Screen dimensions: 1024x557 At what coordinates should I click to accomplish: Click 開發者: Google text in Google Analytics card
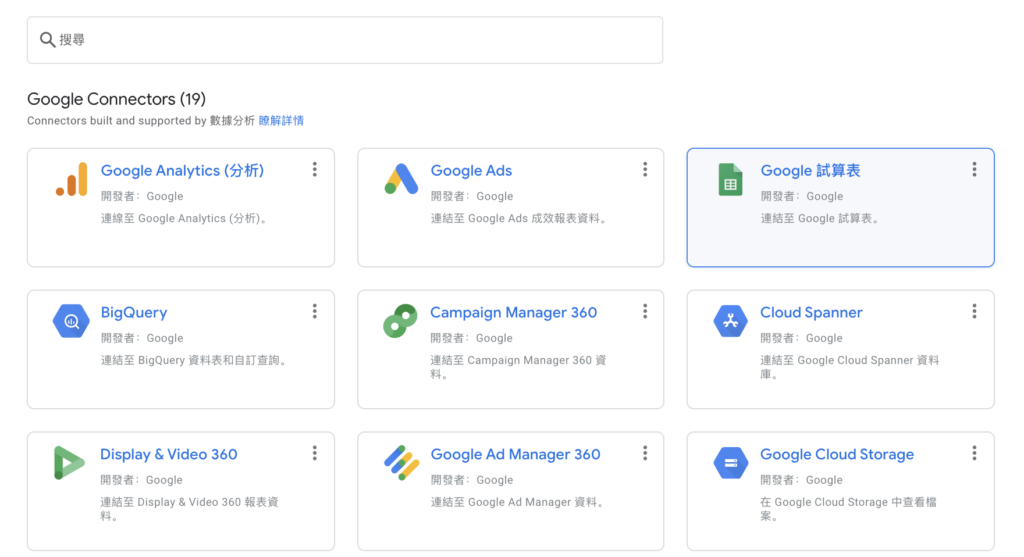(142, 197)
